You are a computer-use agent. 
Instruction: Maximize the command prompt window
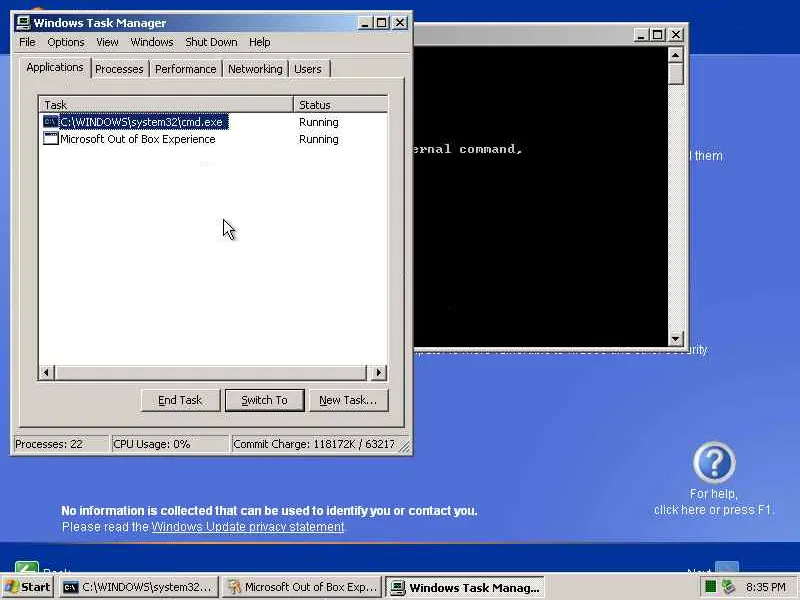[x=658, y=35]
